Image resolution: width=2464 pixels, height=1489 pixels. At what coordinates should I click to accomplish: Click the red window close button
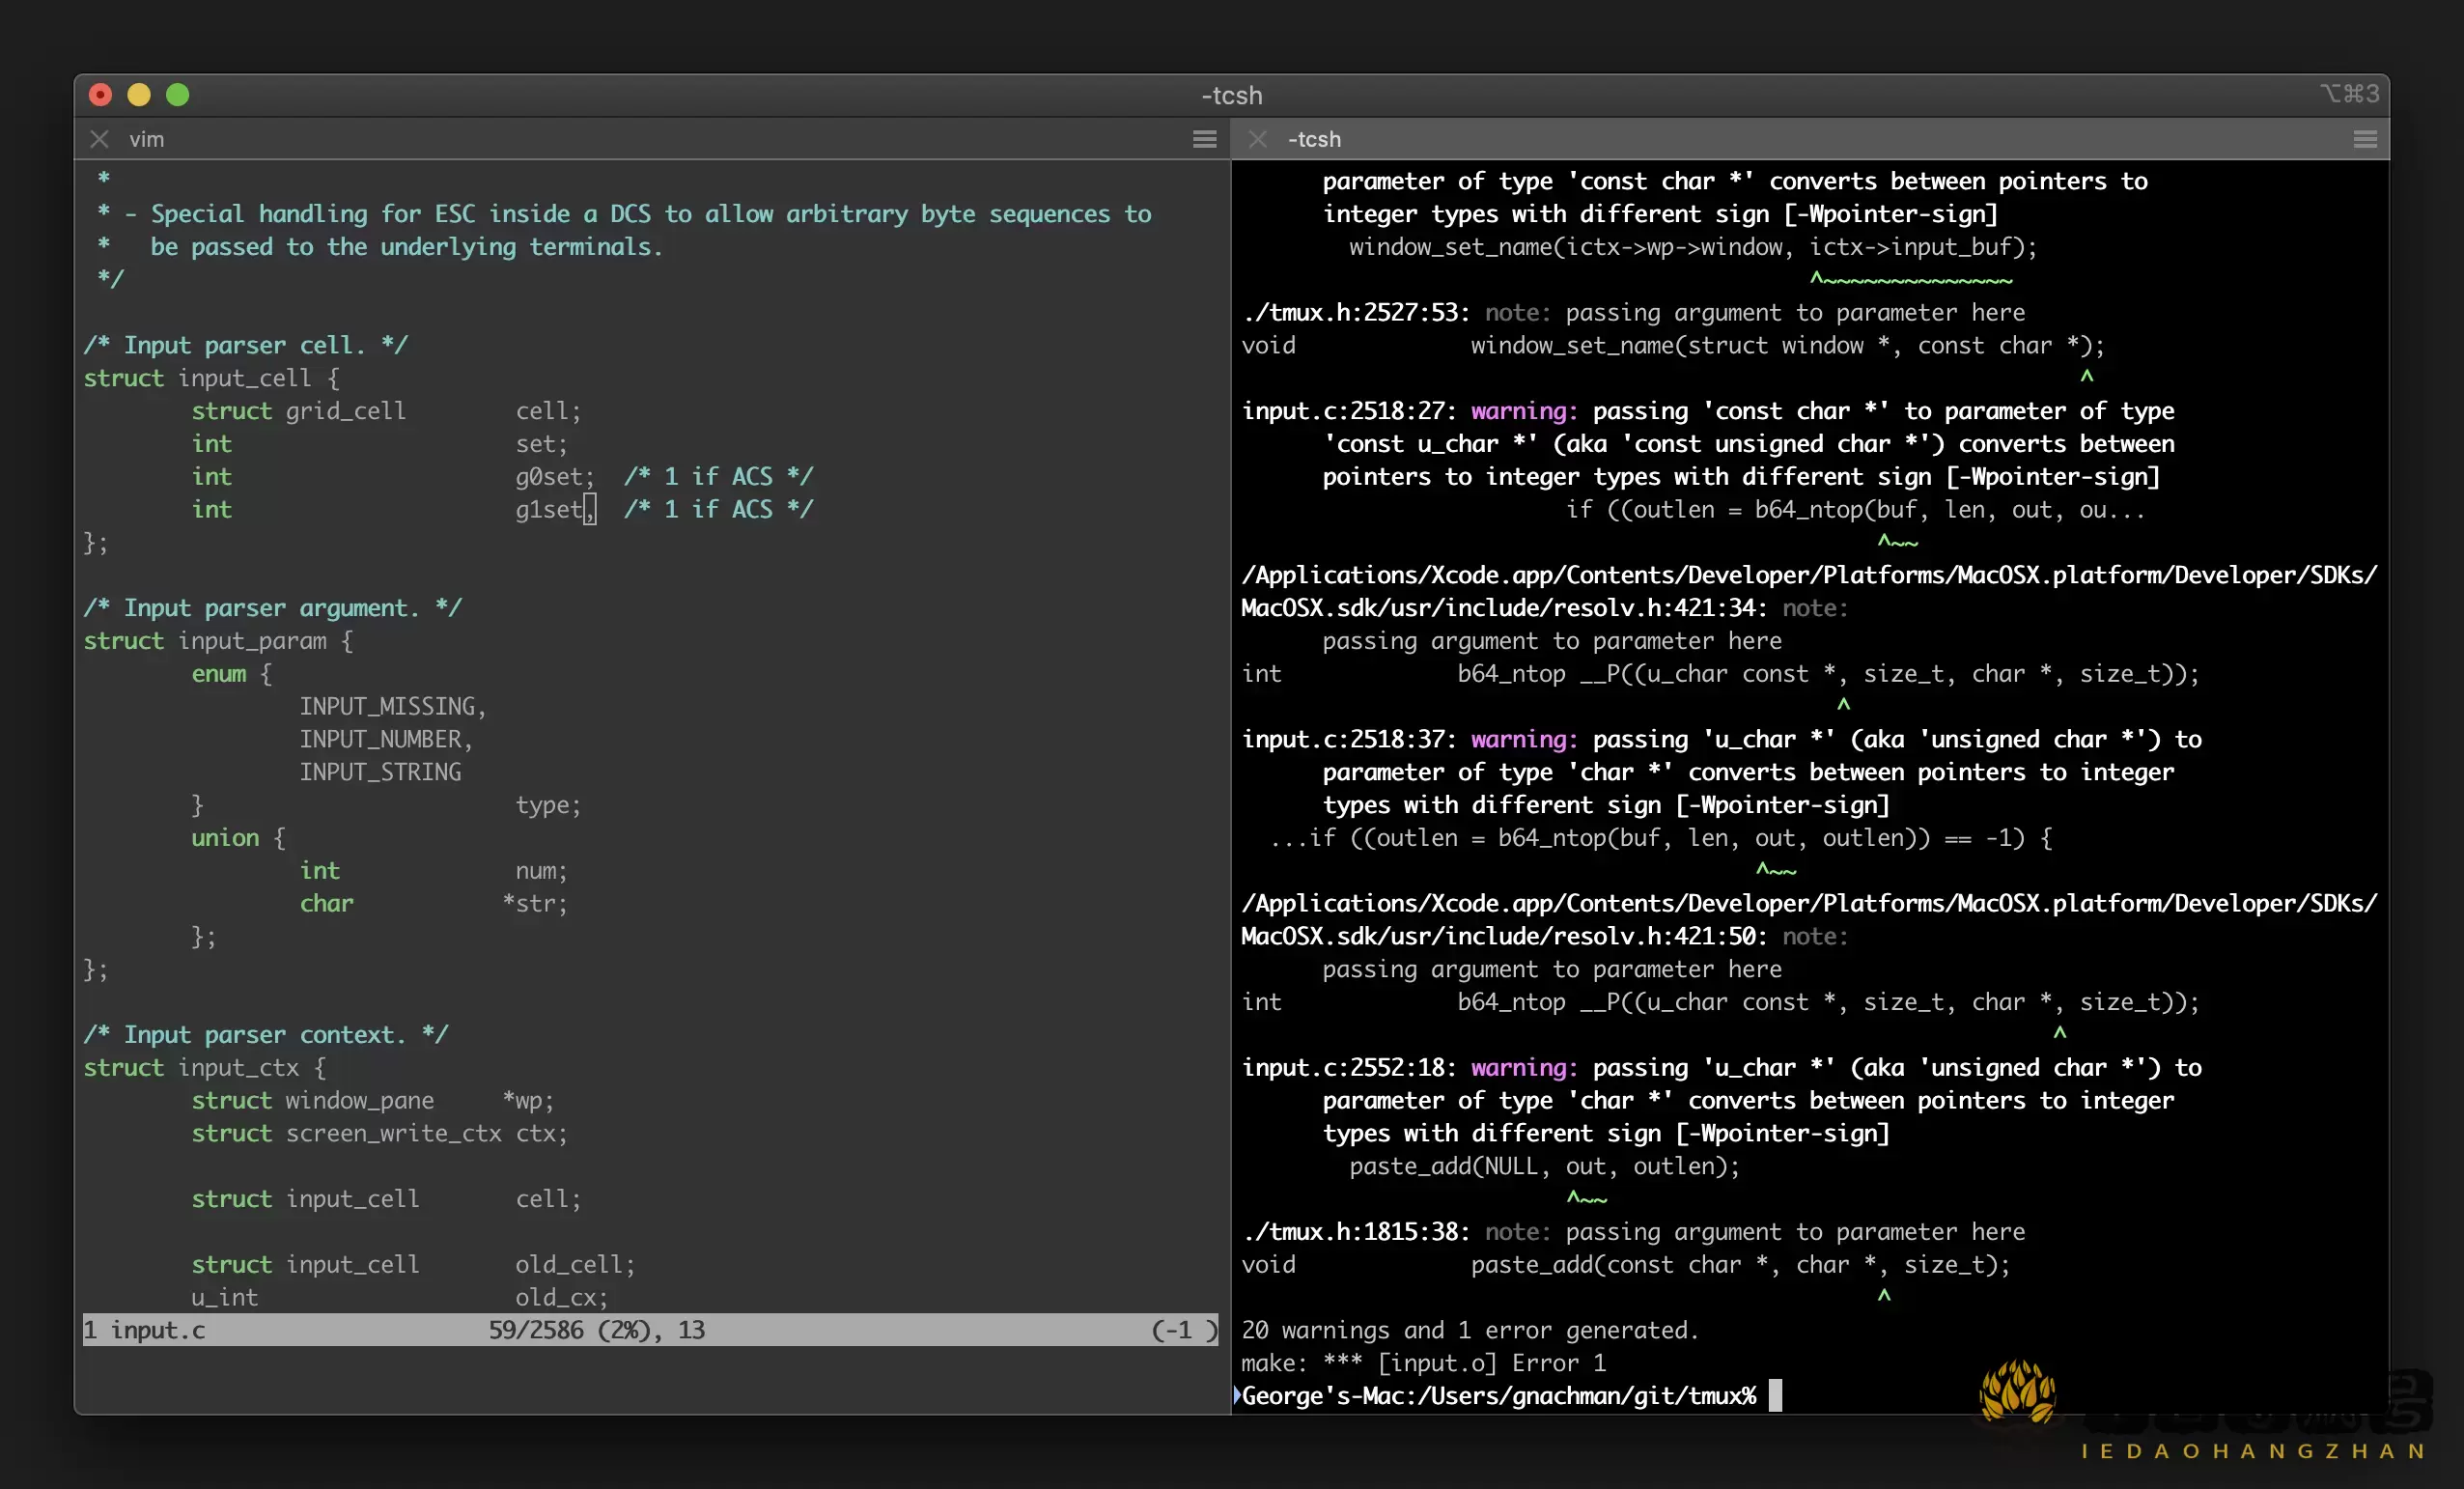coord(100,95)
